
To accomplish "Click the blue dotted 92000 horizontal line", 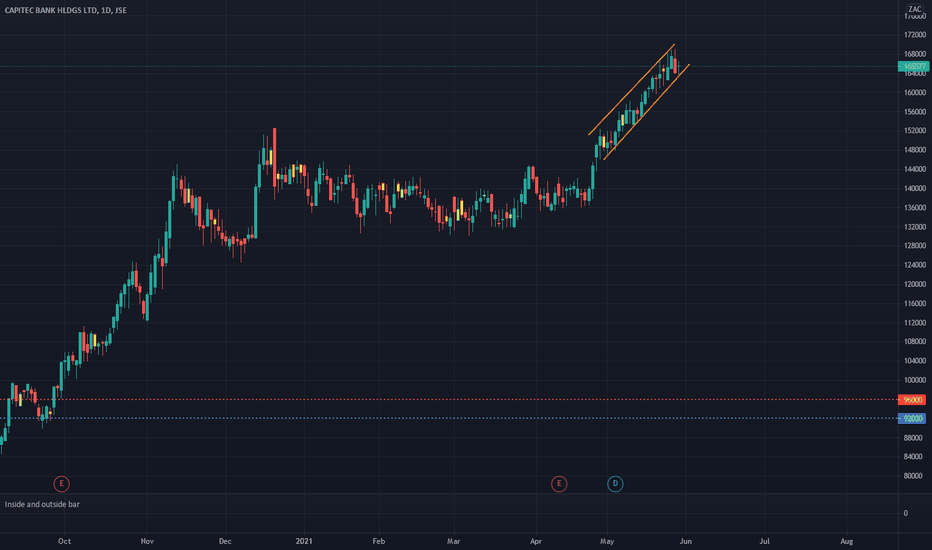I will [x=449, y=419].
